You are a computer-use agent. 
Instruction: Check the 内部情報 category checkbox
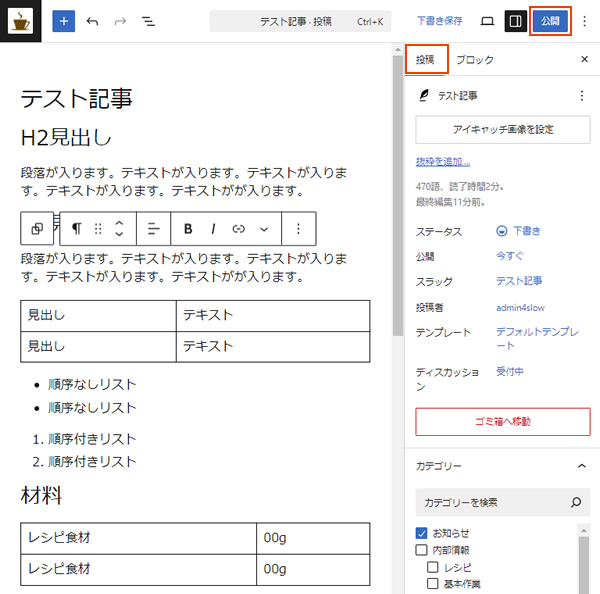pyautogui.click(x=422, y=550)
